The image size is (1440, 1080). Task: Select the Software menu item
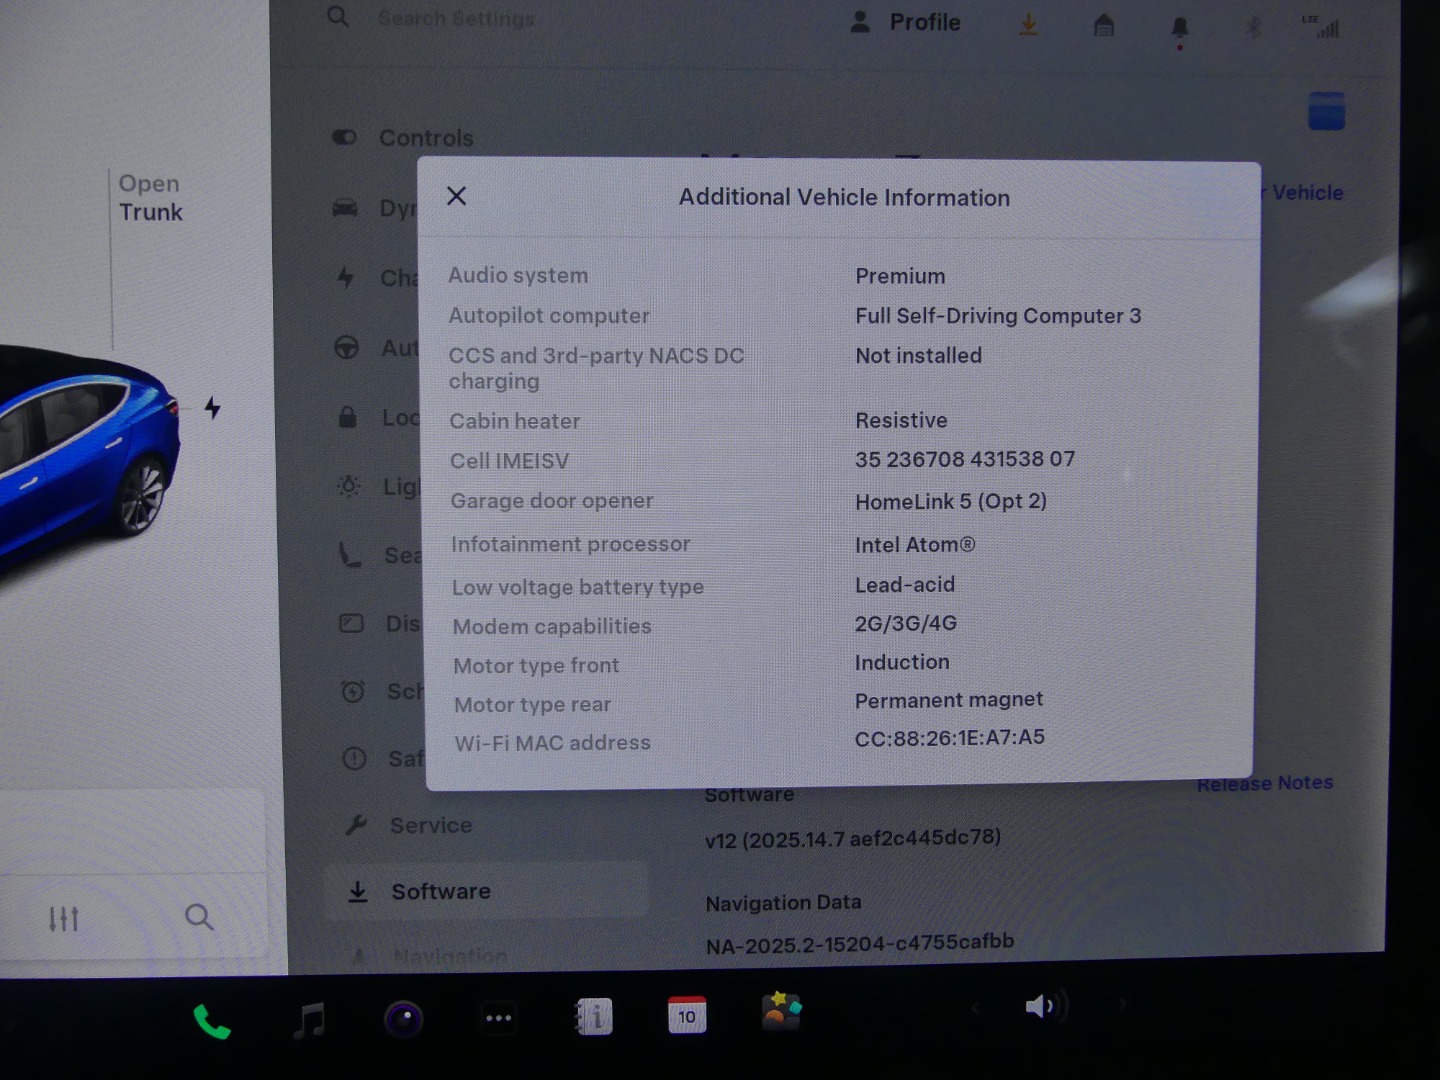[440, 891]
